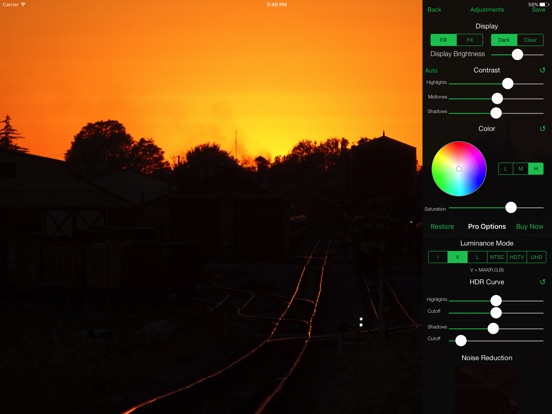Viewport: 552px width, 414px height.
Task: Set Luminance Mode to UHD
Action: pos(537,257)
